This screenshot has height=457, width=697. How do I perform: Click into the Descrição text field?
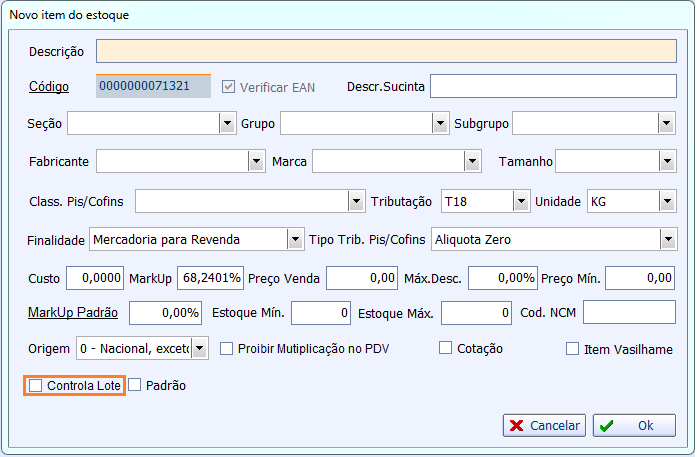(x=386, y=51)
